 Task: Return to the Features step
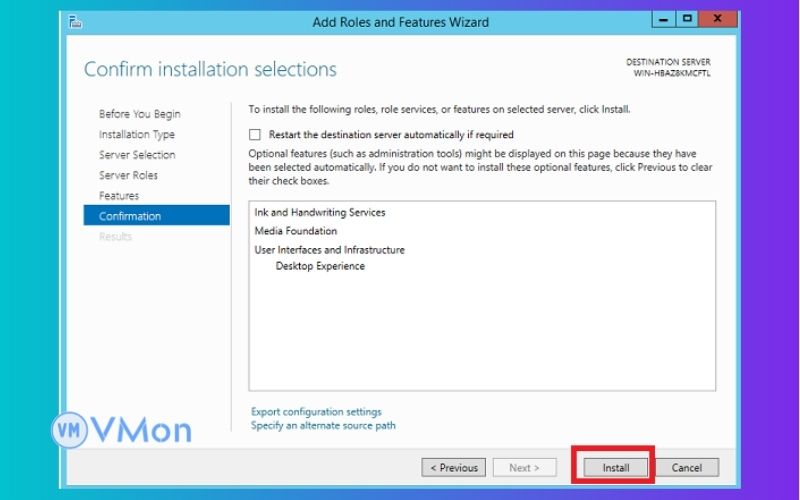(119, 196)
